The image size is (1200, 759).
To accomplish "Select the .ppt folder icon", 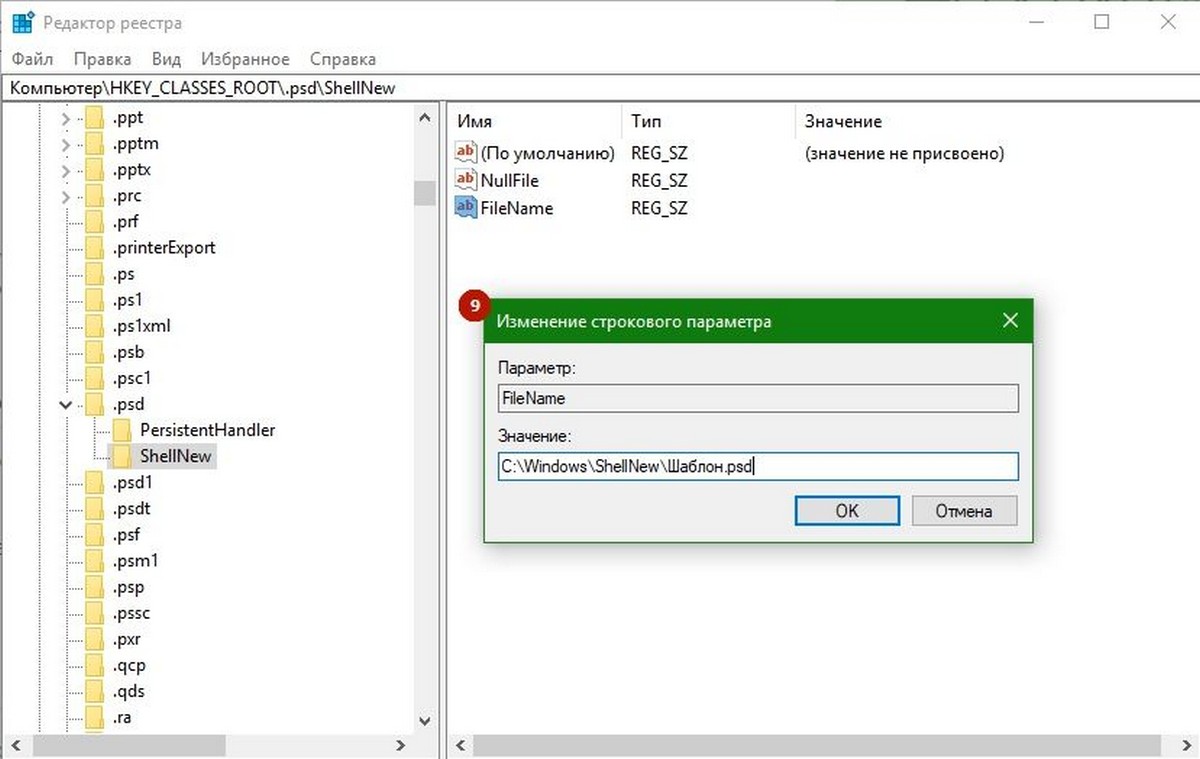I will 95,118.
